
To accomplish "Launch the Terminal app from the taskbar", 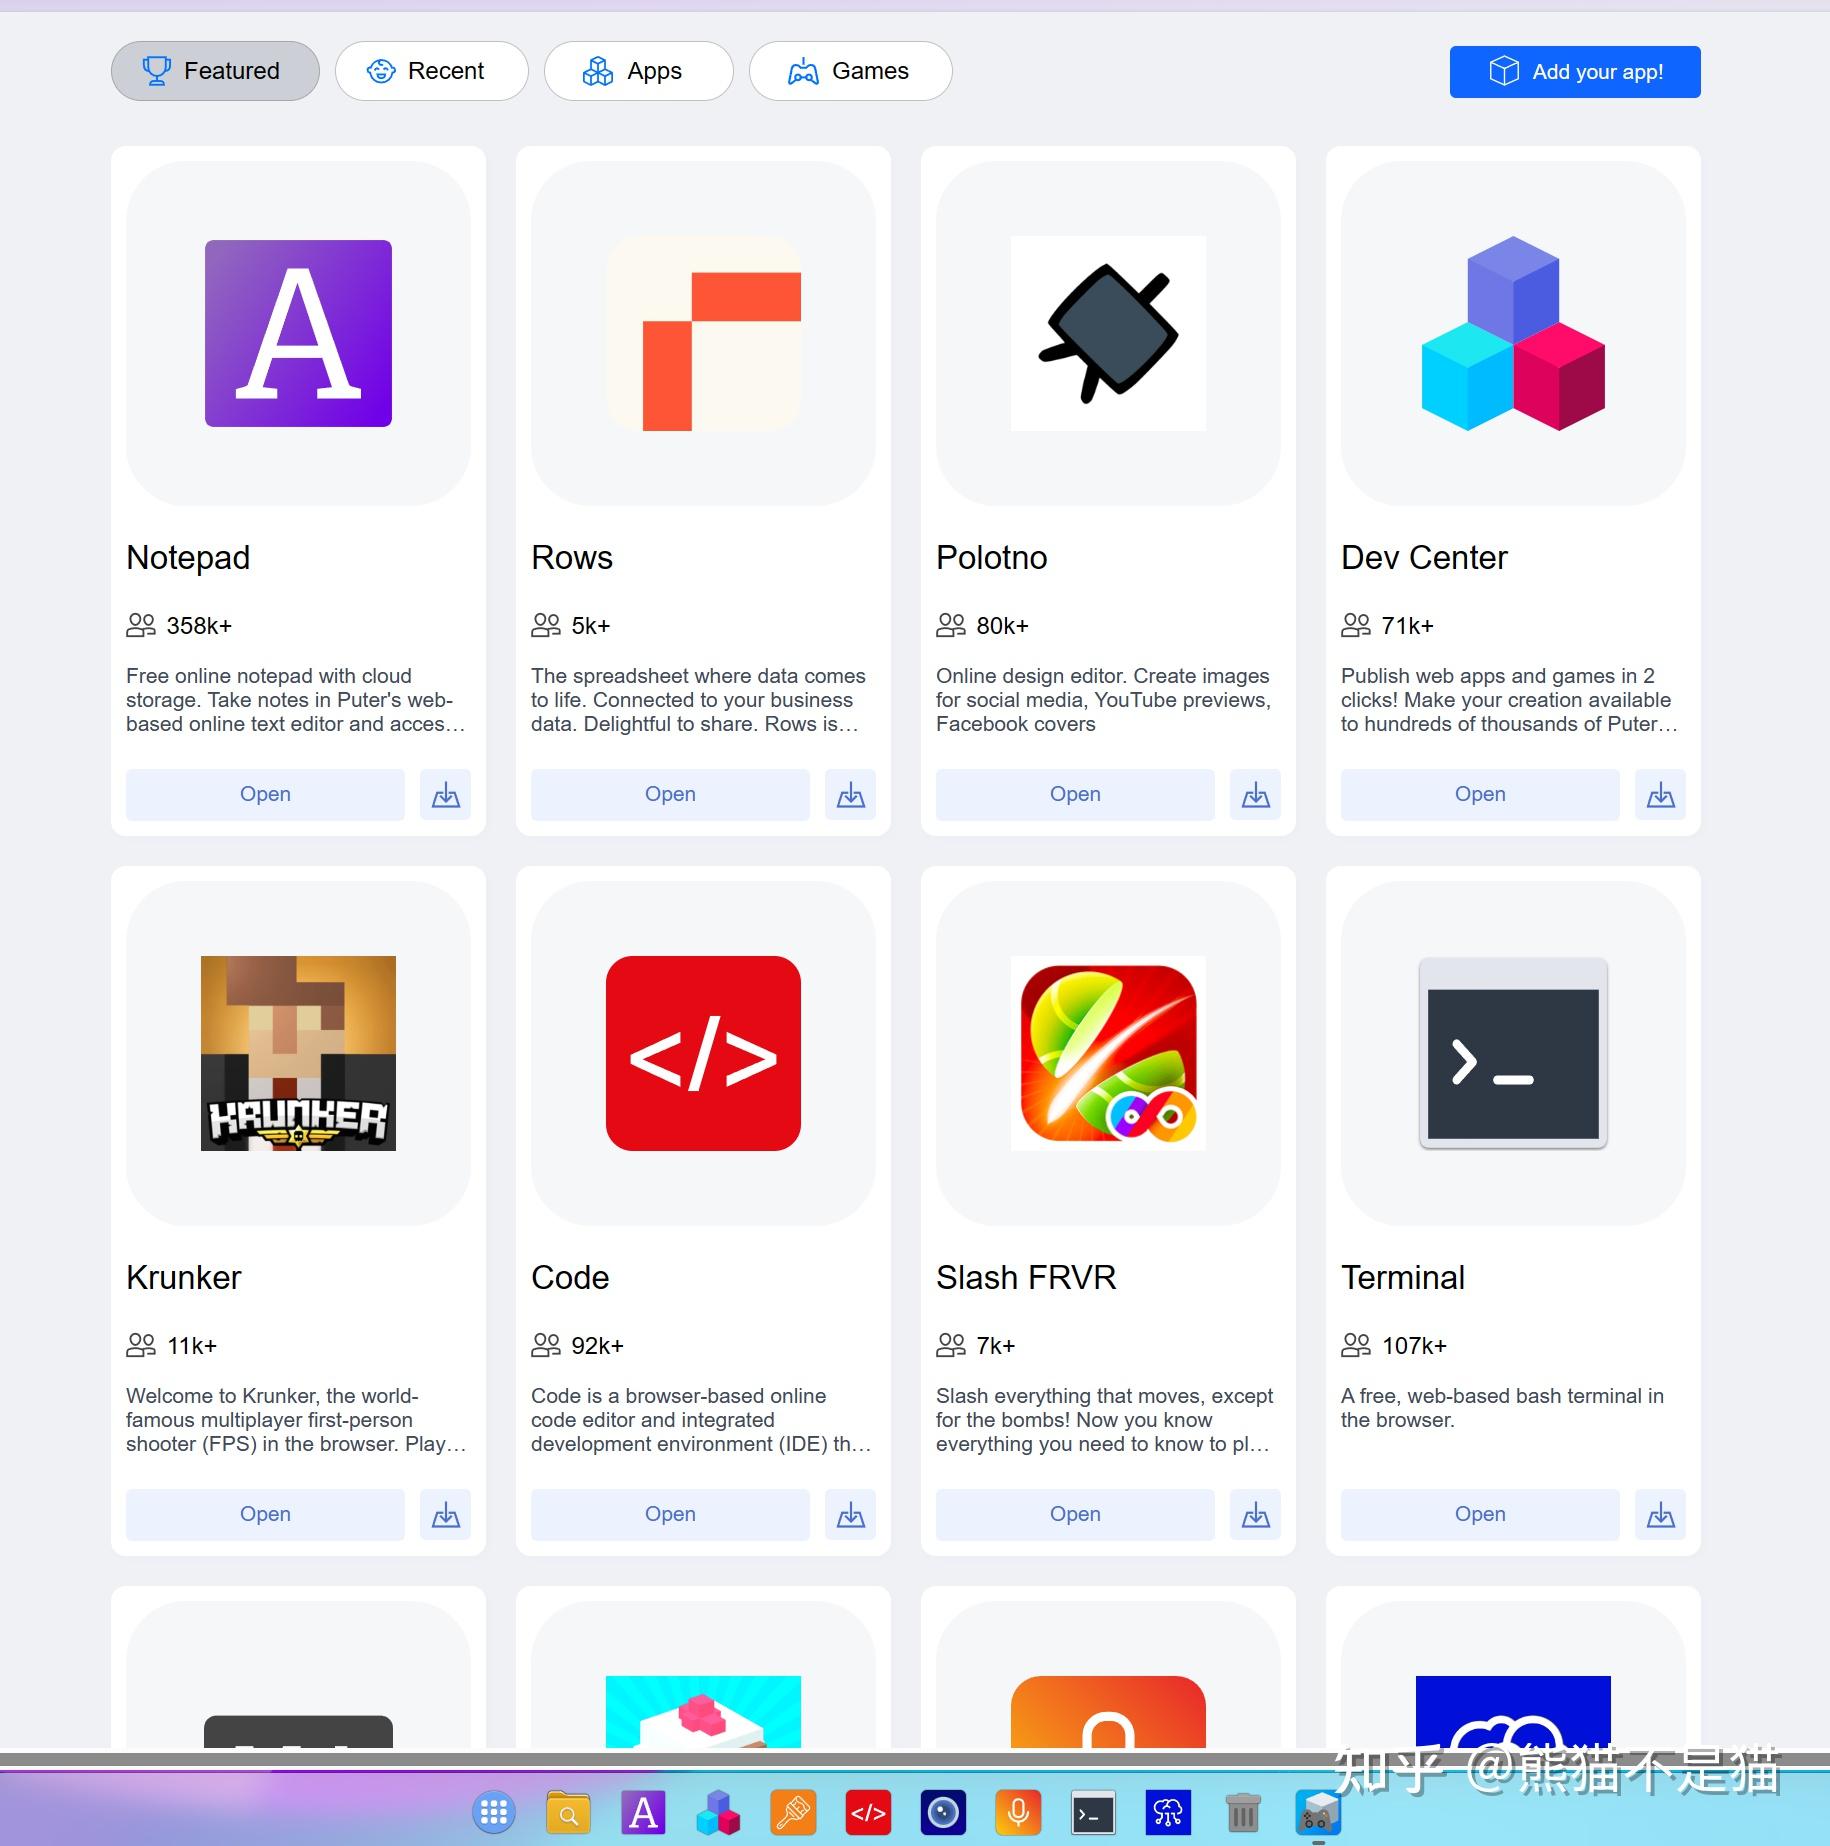I will (1094, 1812).
